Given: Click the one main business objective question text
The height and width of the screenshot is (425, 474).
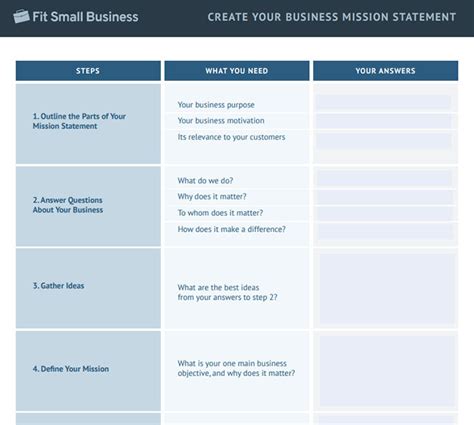Looking at the screenshot, I should point(236,368).
